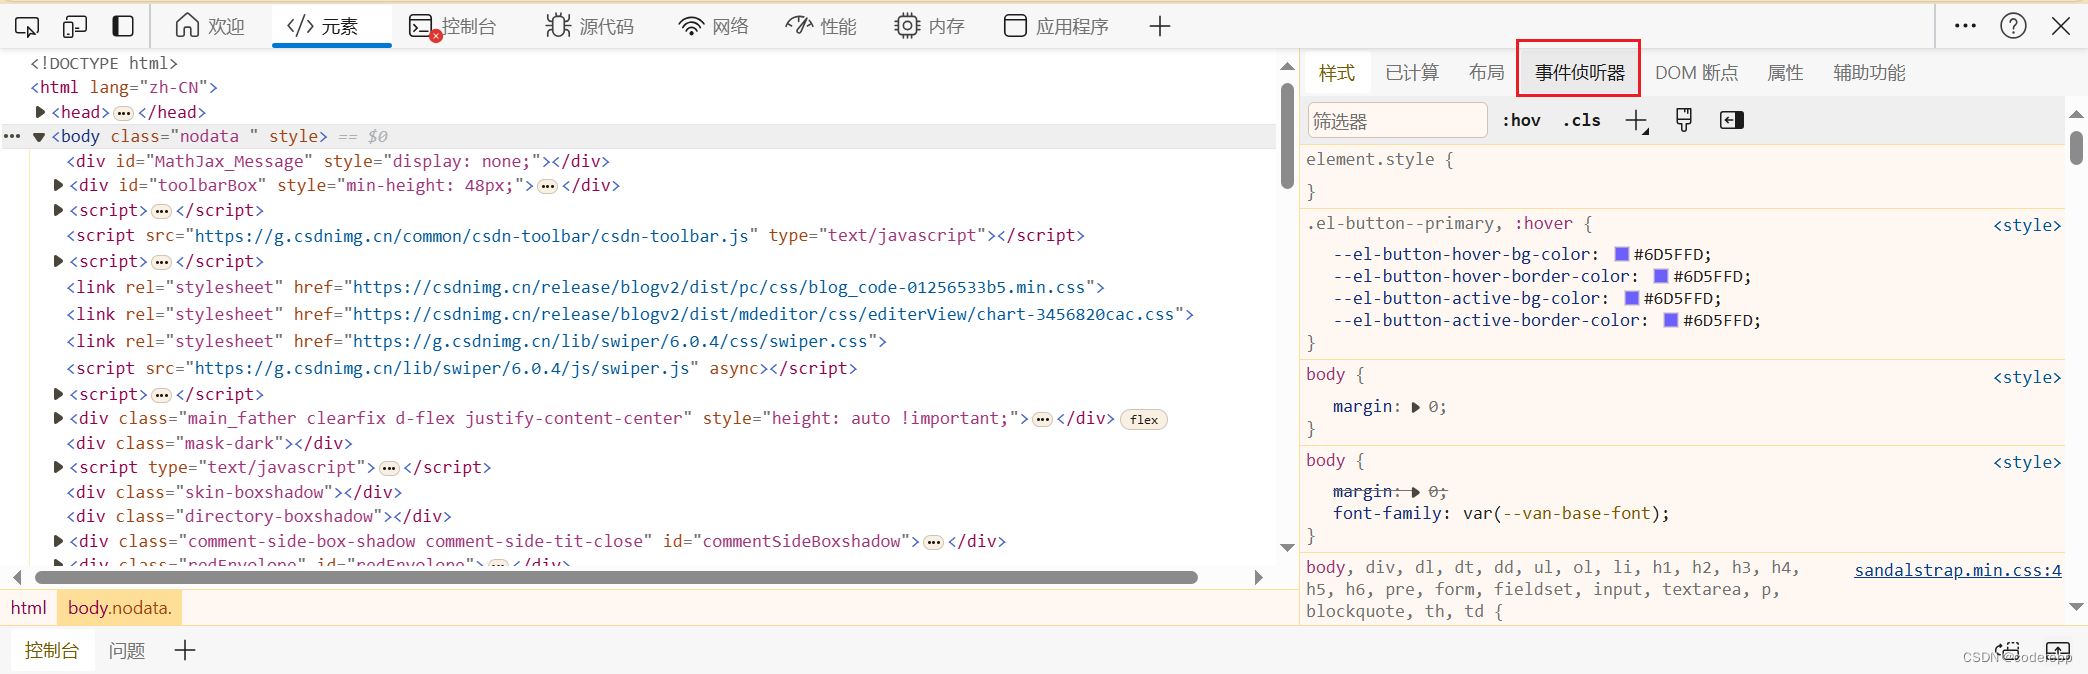Screen dimensions: 2088x674
Task: Close DevTools with the X icon
Action: click(2061, 26)
